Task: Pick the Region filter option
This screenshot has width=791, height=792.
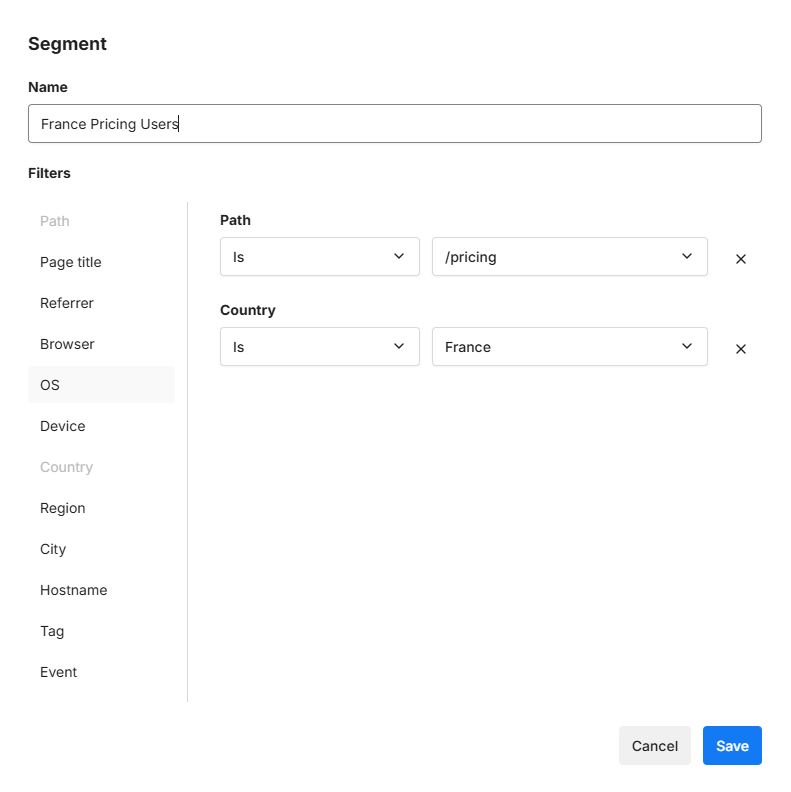Action: [x=63, y=508]
